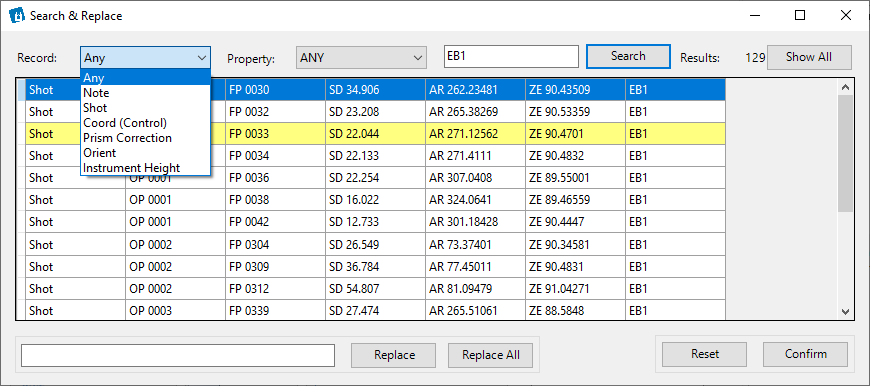The image size is (870, 386).
Task: Select cell SD 22.044
Action: (x=376, y=134)
